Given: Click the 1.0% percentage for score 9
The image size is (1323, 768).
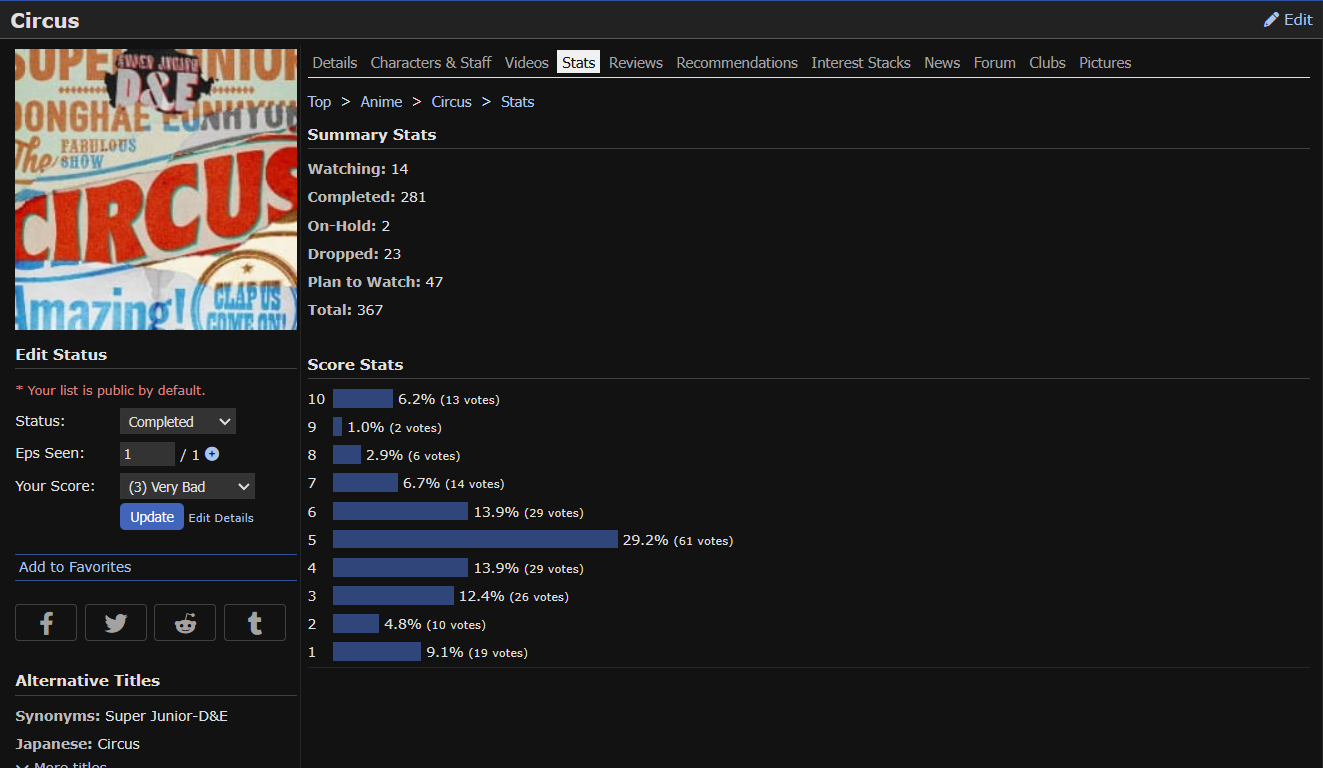Looking at the screenshot, I should click(365, 427).
